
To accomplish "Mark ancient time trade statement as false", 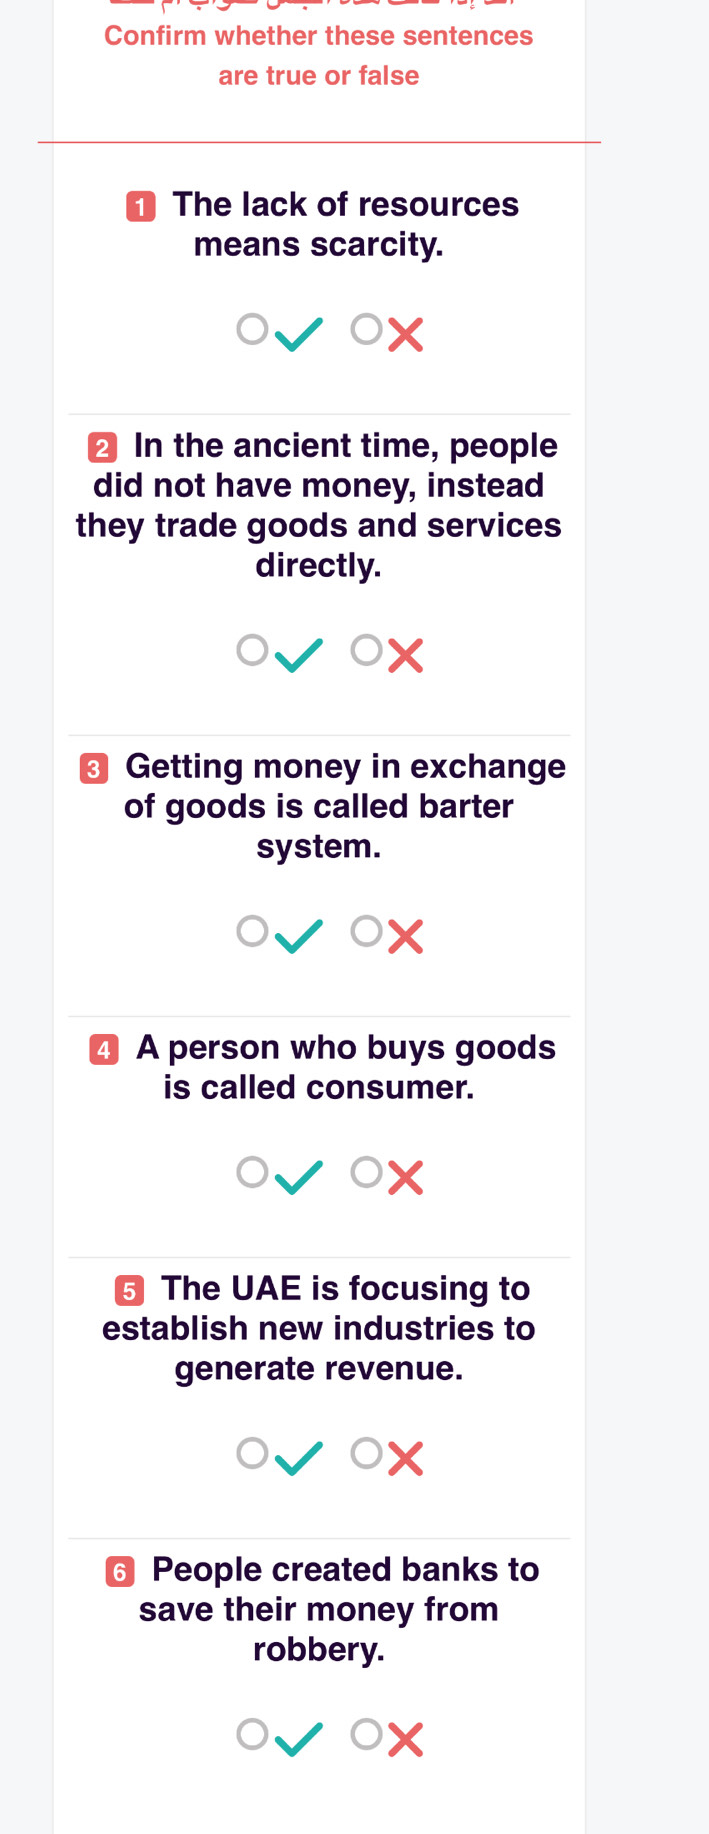I will 367,650.
